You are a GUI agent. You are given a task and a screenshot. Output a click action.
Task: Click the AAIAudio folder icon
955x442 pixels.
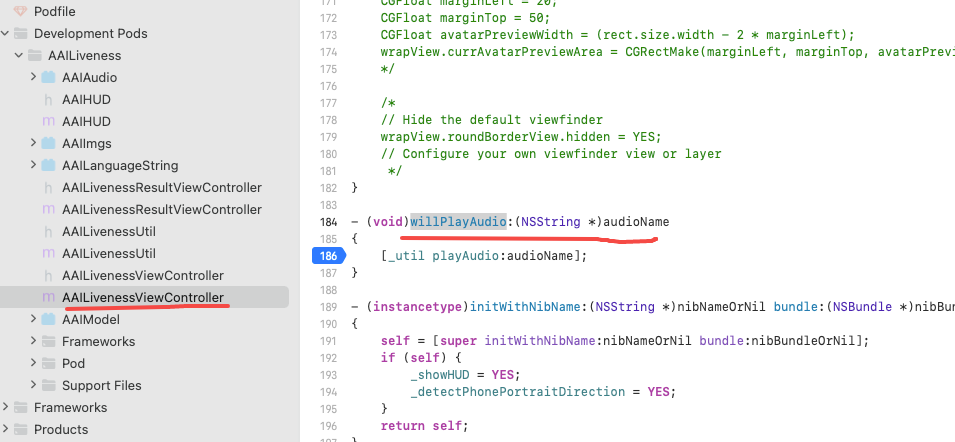coord(49,77)
